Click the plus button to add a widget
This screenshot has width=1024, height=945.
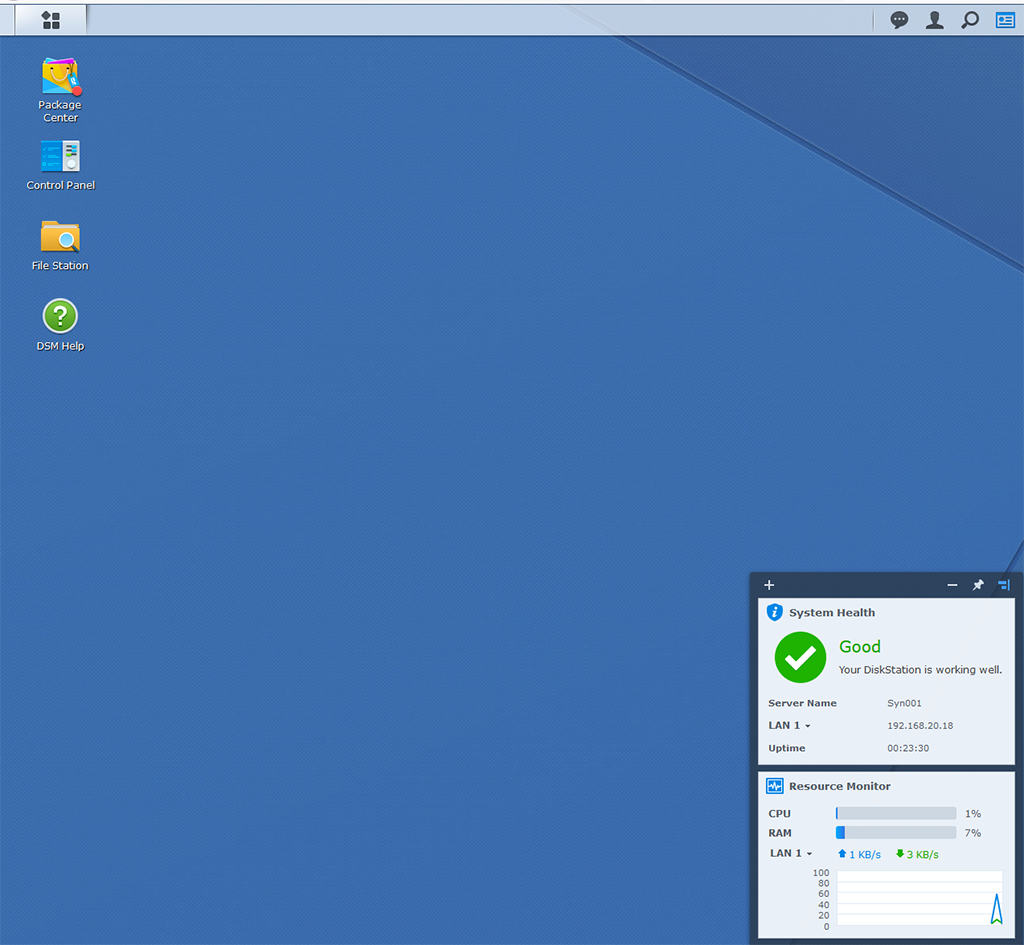pos(769,585)
